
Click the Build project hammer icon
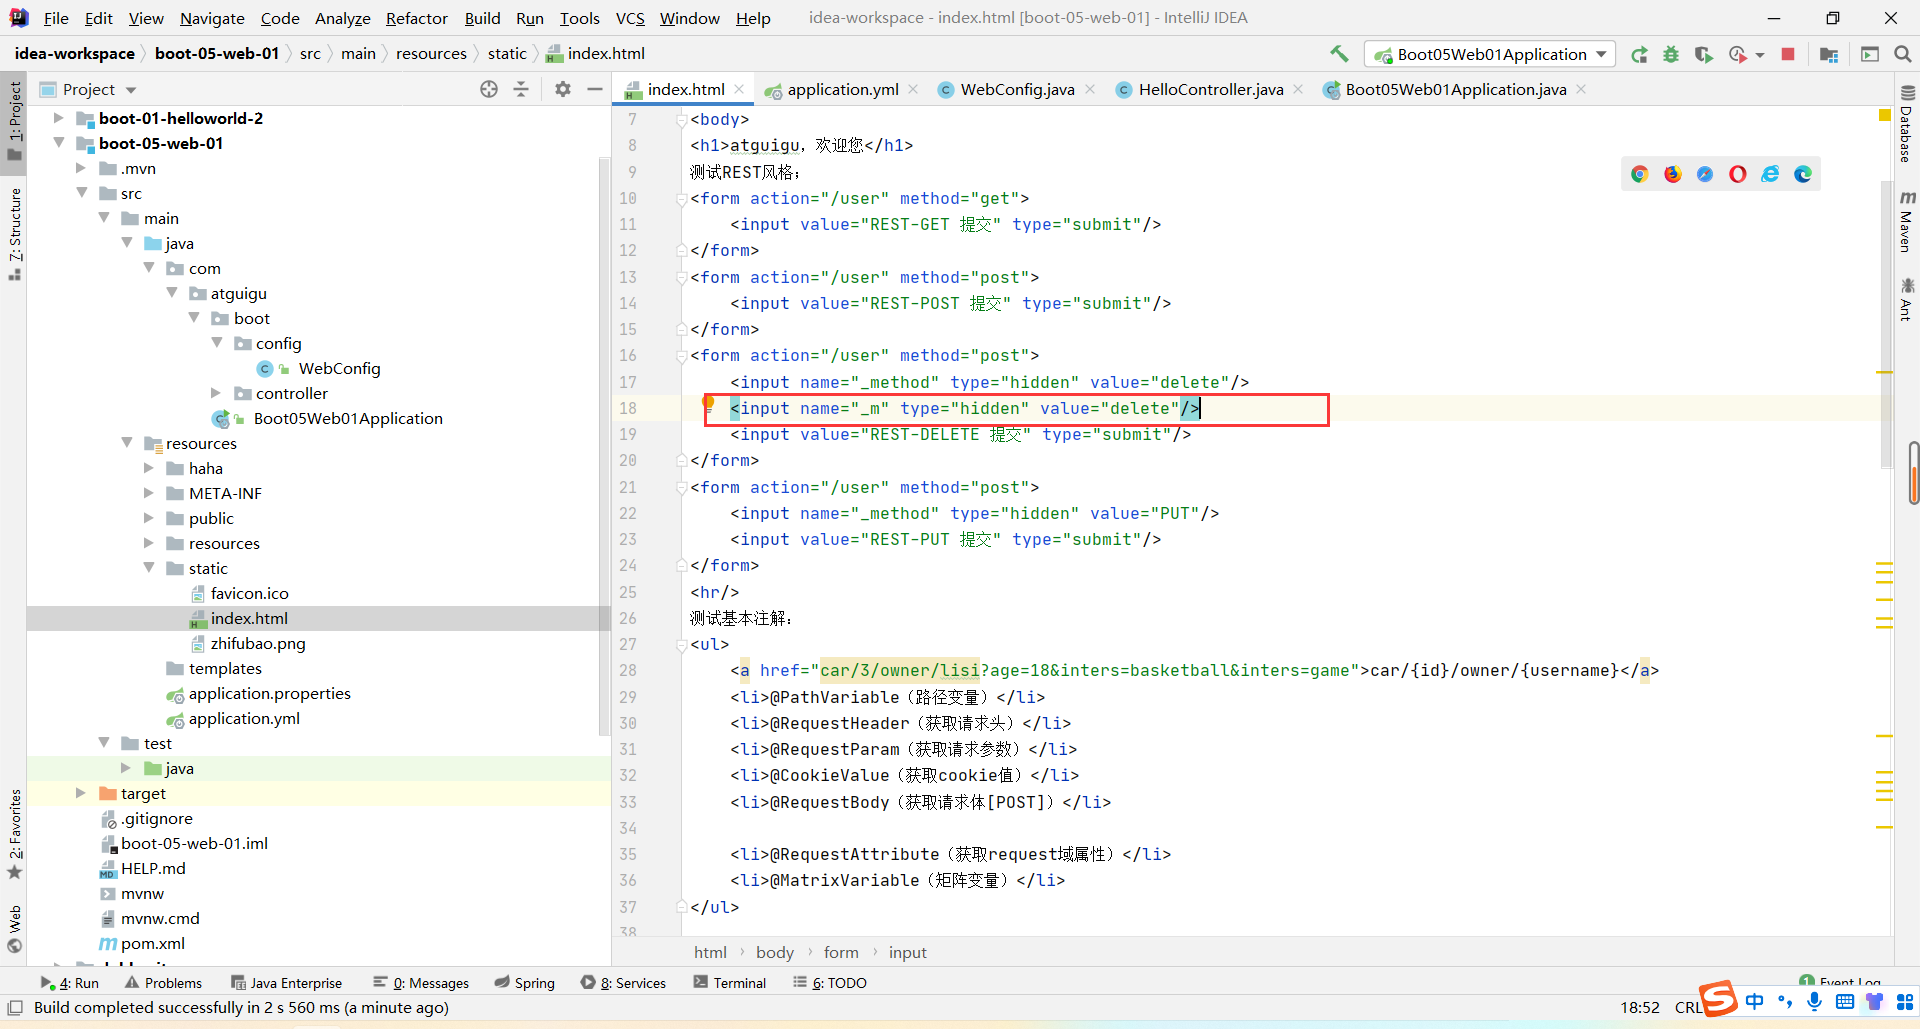click(x=1339, y=54)
